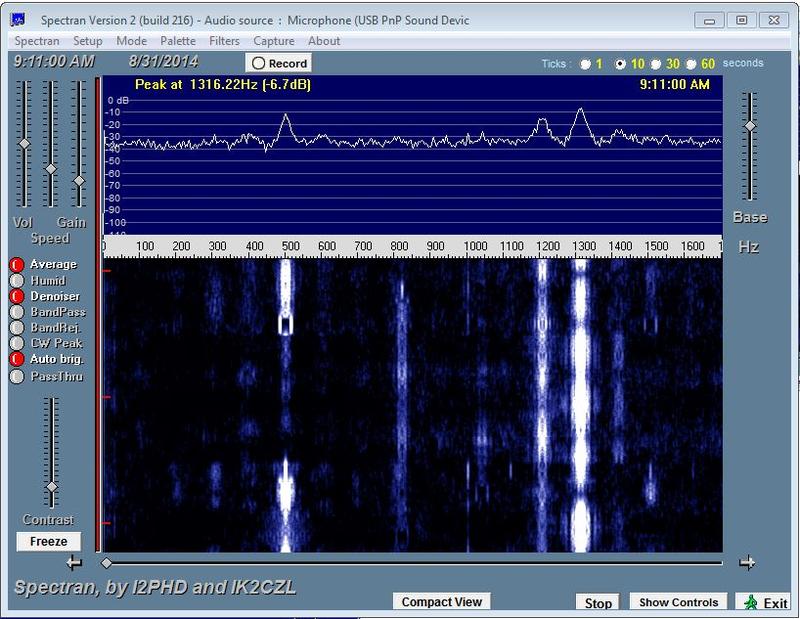Click the 500 Hz mark on frequency ruler

[x=290, y=246]
